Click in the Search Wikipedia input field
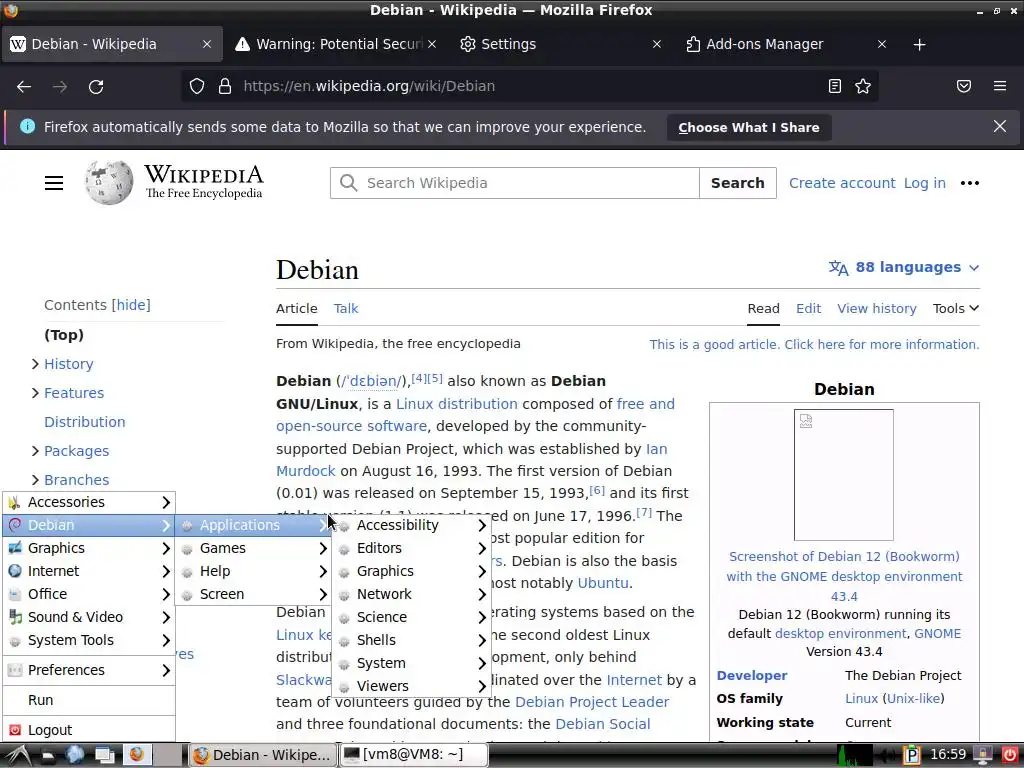 [515, 183]
